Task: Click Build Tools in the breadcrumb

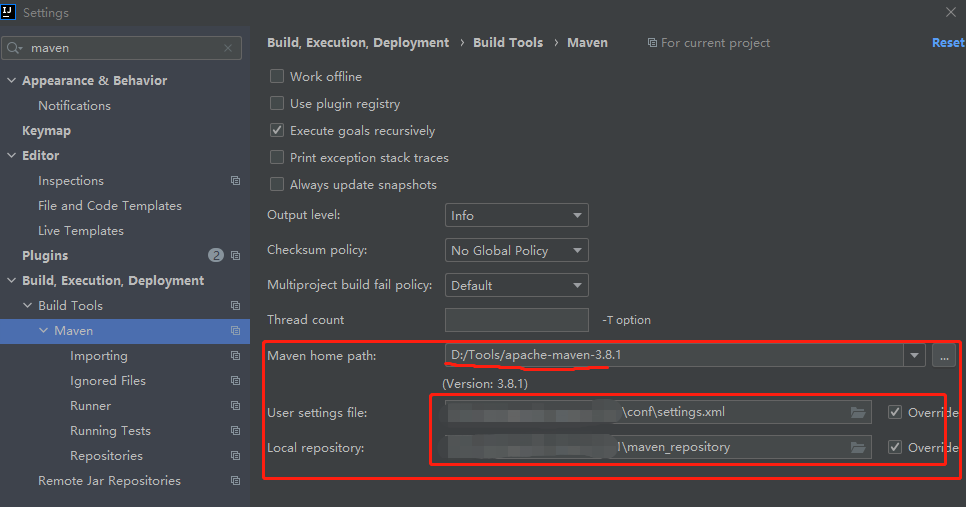Action: [508, 43]
